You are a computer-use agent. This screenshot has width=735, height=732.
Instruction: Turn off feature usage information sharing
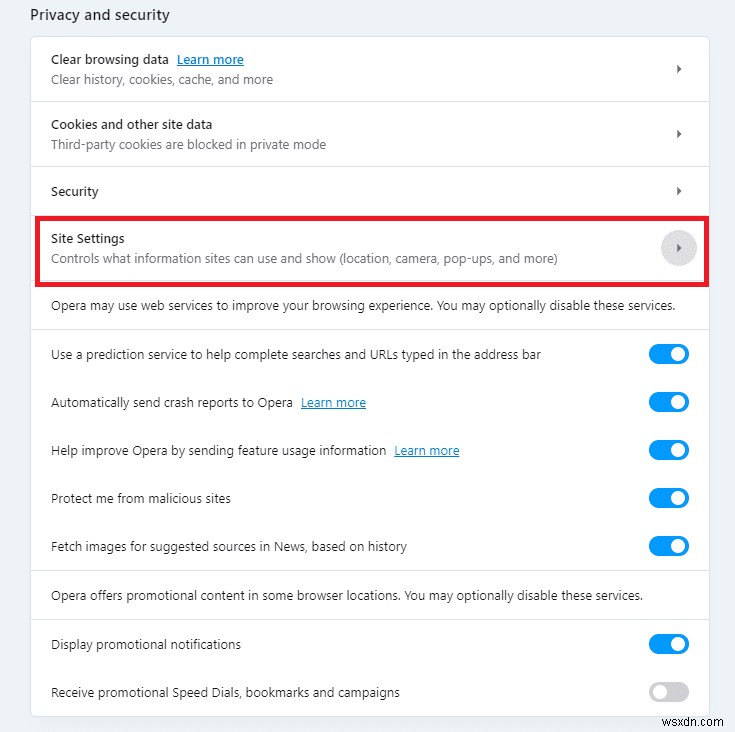(669, 450)
